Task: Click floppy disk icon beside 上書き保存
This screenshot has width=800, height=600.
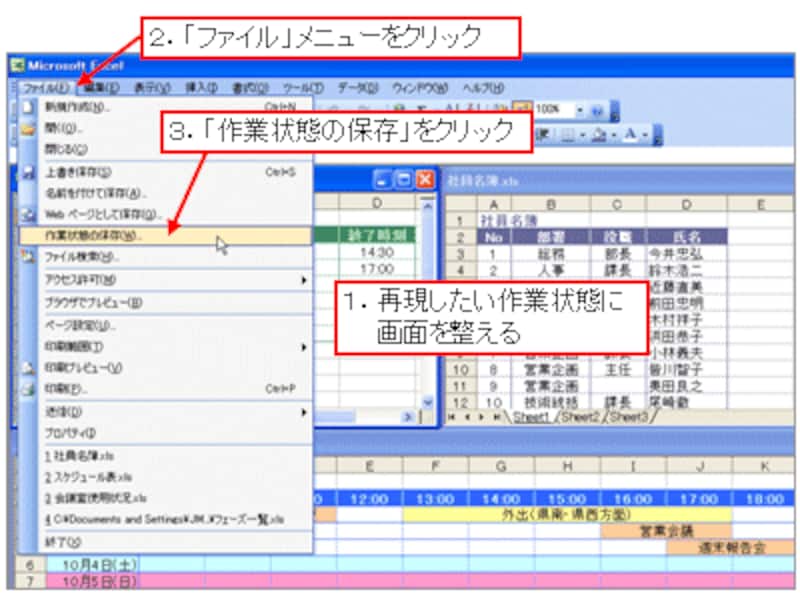Action: click(x=28, y=172)
